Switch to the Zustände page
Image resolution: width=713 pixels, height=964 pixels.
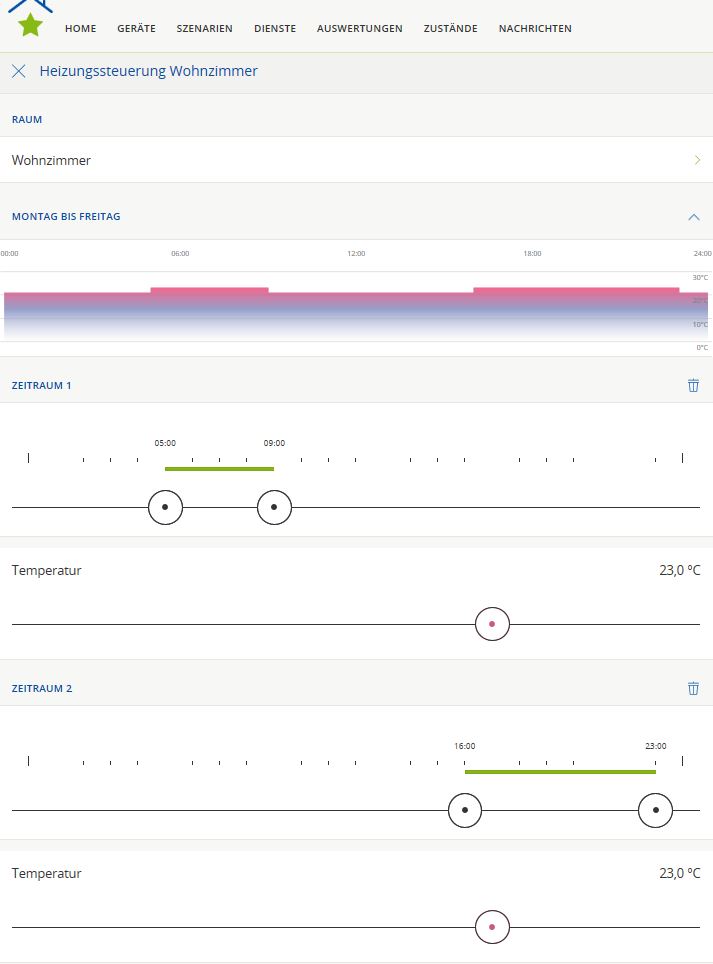(450, 29)
